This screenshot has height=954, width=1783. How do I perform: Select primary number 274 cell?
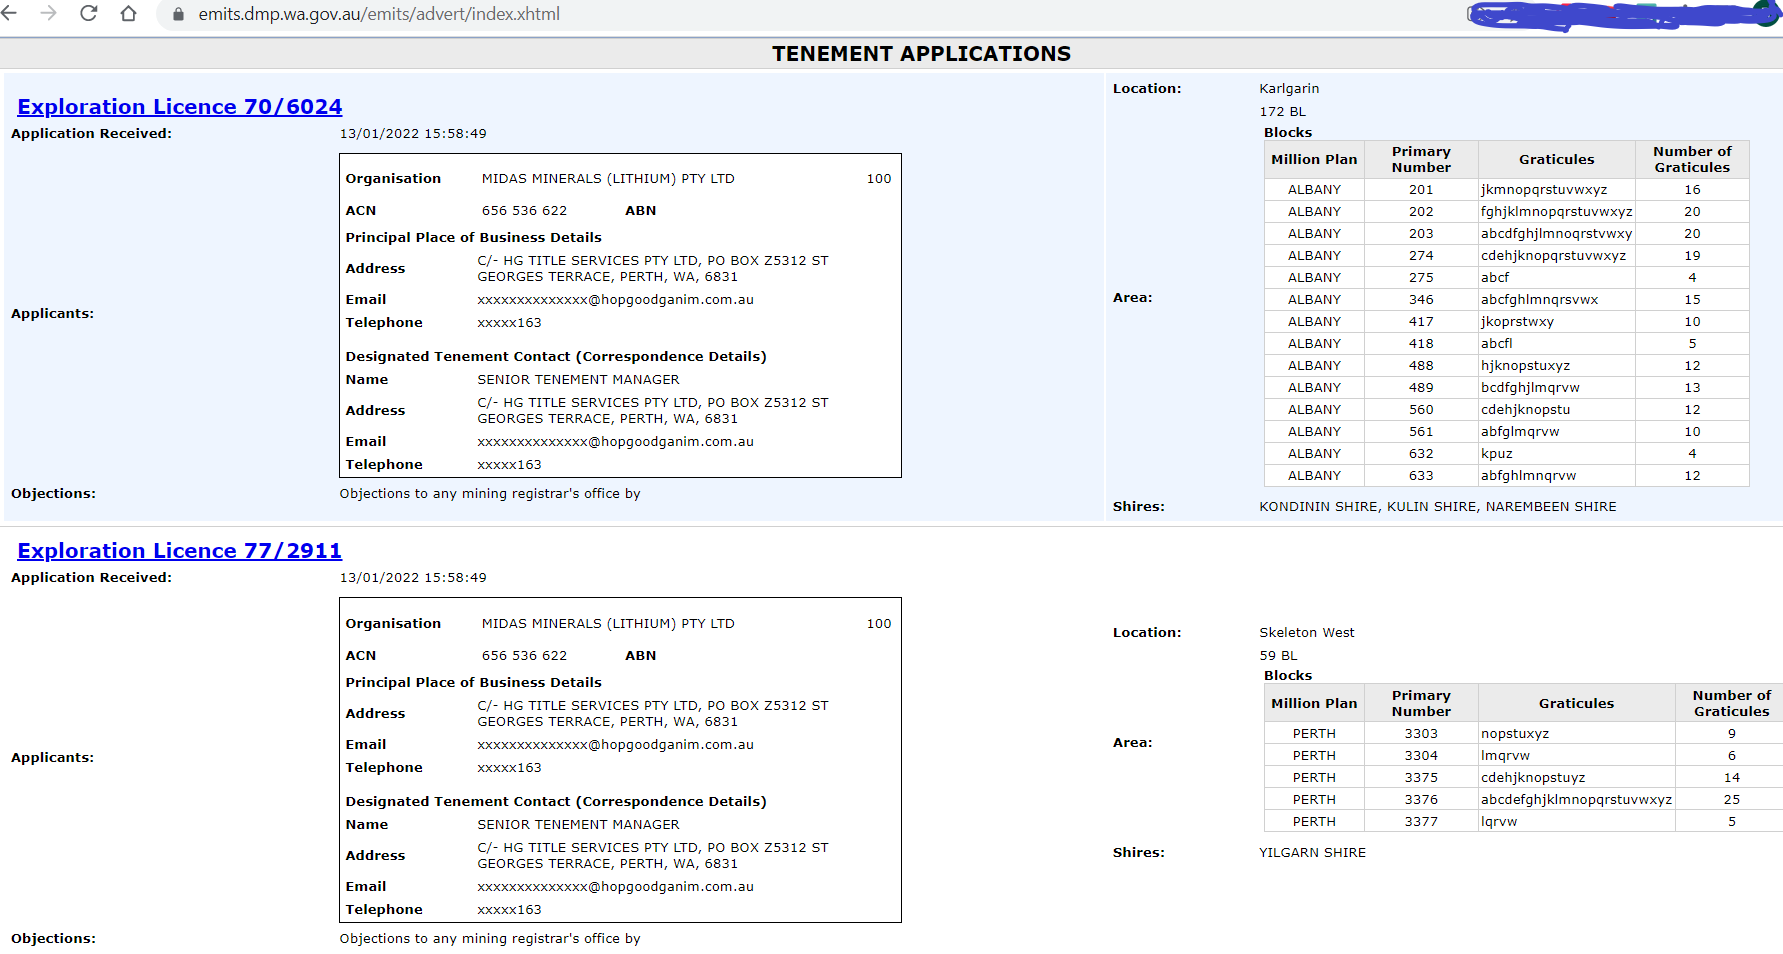coord(1421,256)
